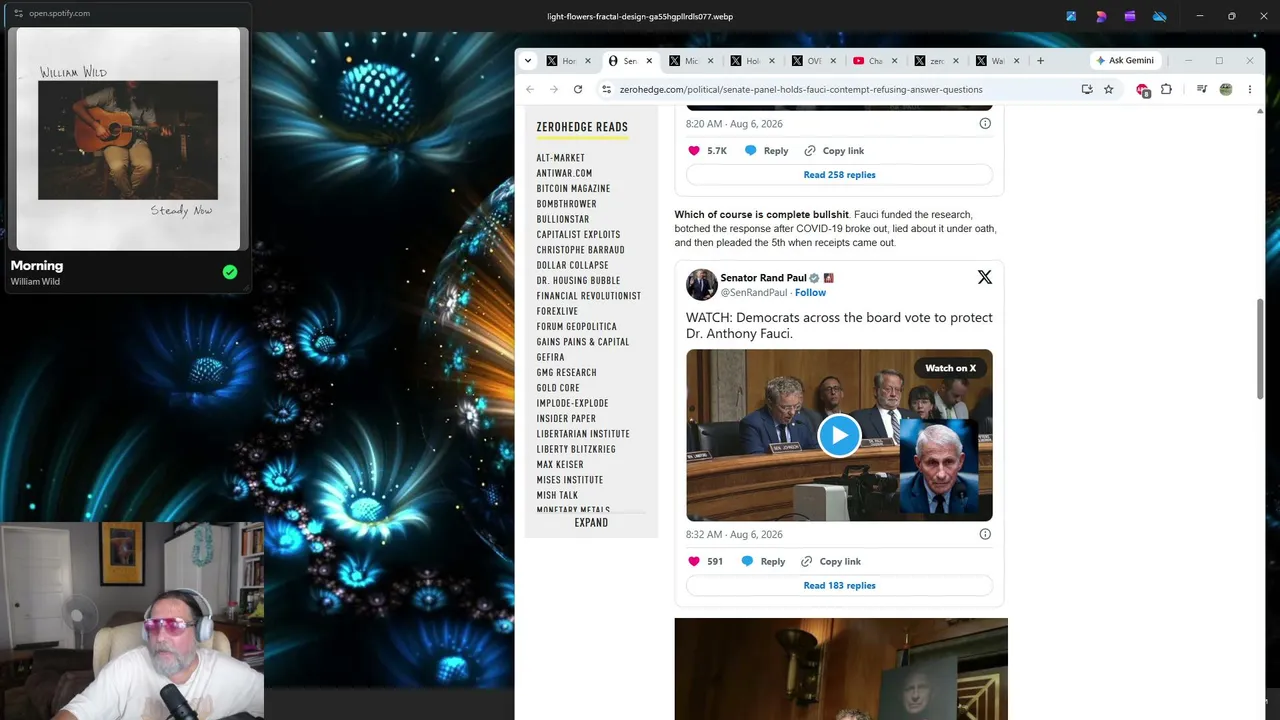Open a new Chrome tab

coord(1040,61)
